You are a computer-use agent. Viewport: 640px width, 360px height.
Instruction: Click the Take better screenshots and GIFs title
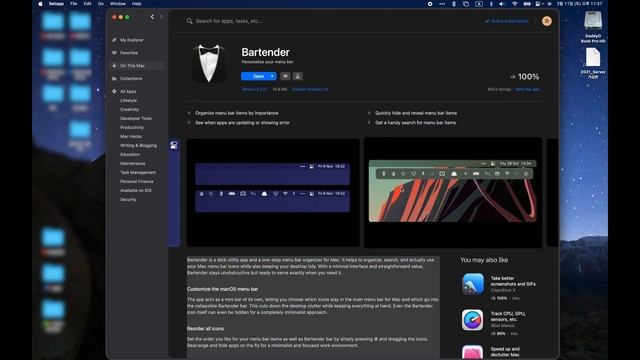click(513, 281)
